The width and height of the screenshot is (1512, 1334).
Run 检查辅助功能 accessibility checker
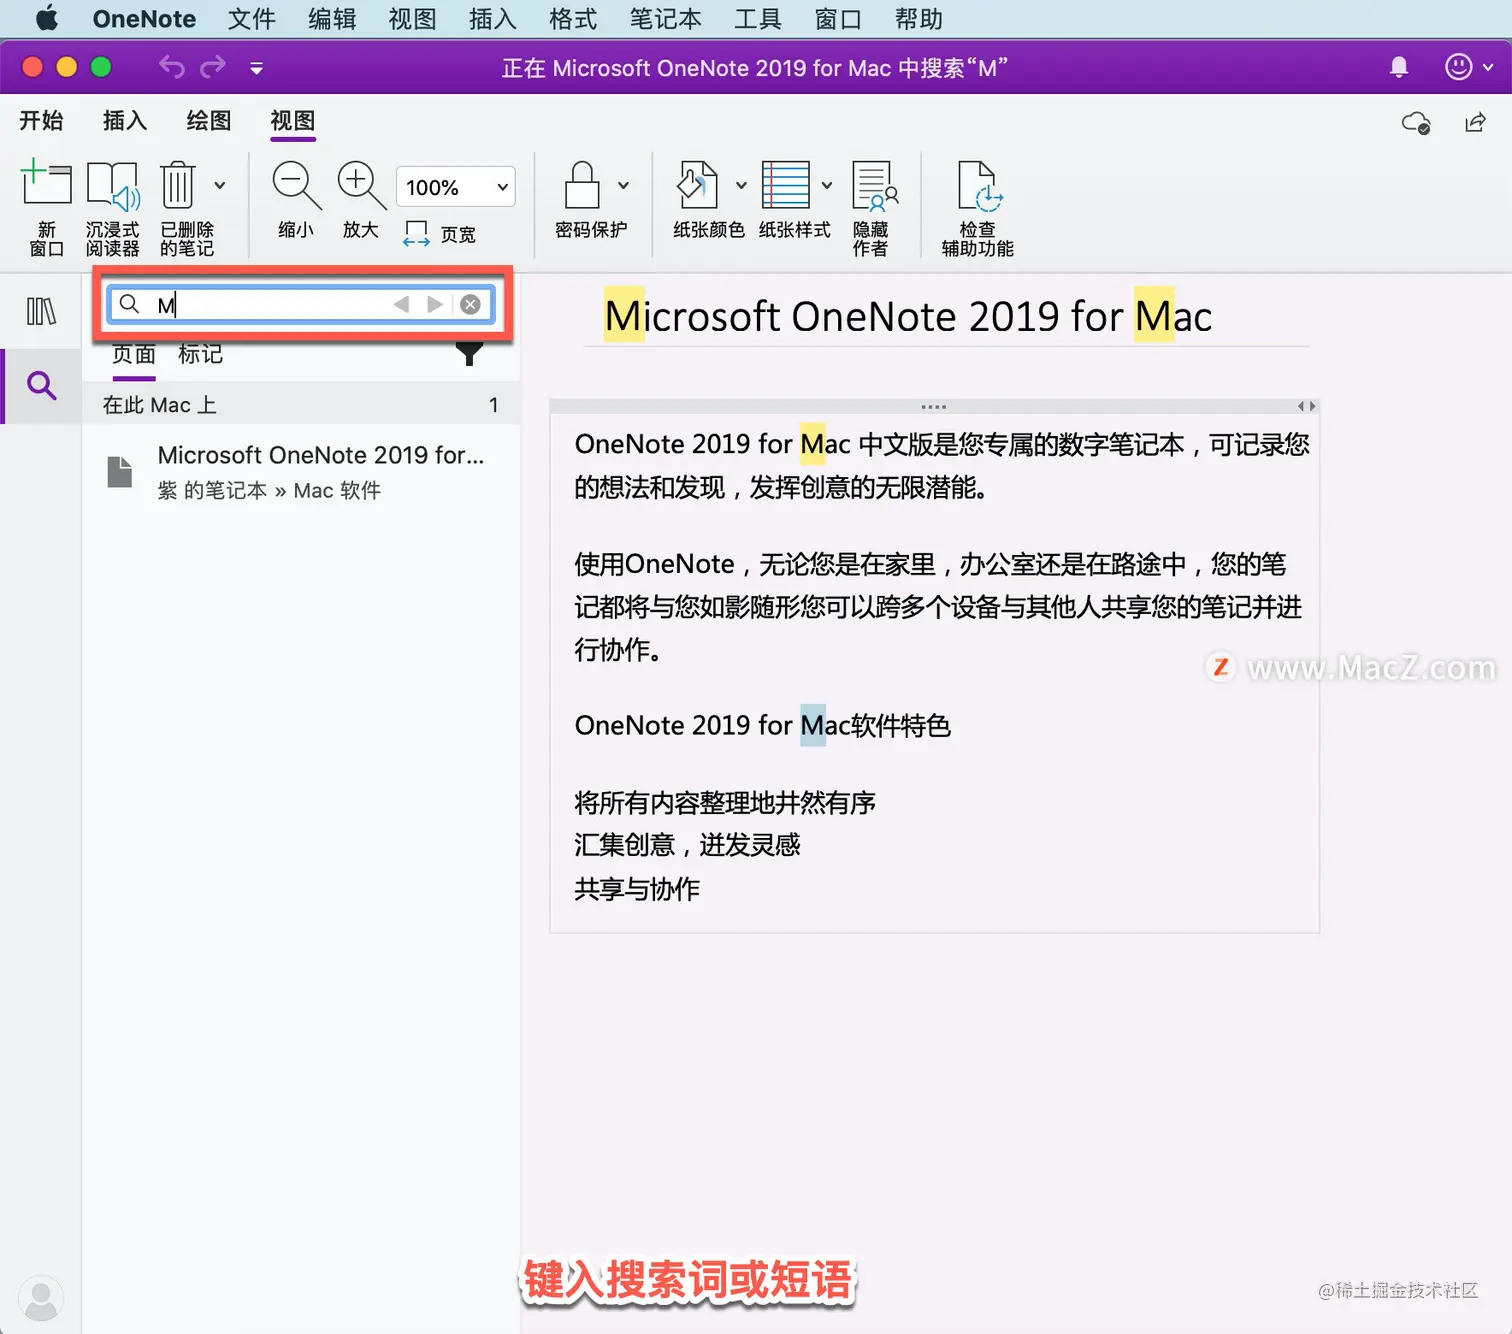point(978,208)
